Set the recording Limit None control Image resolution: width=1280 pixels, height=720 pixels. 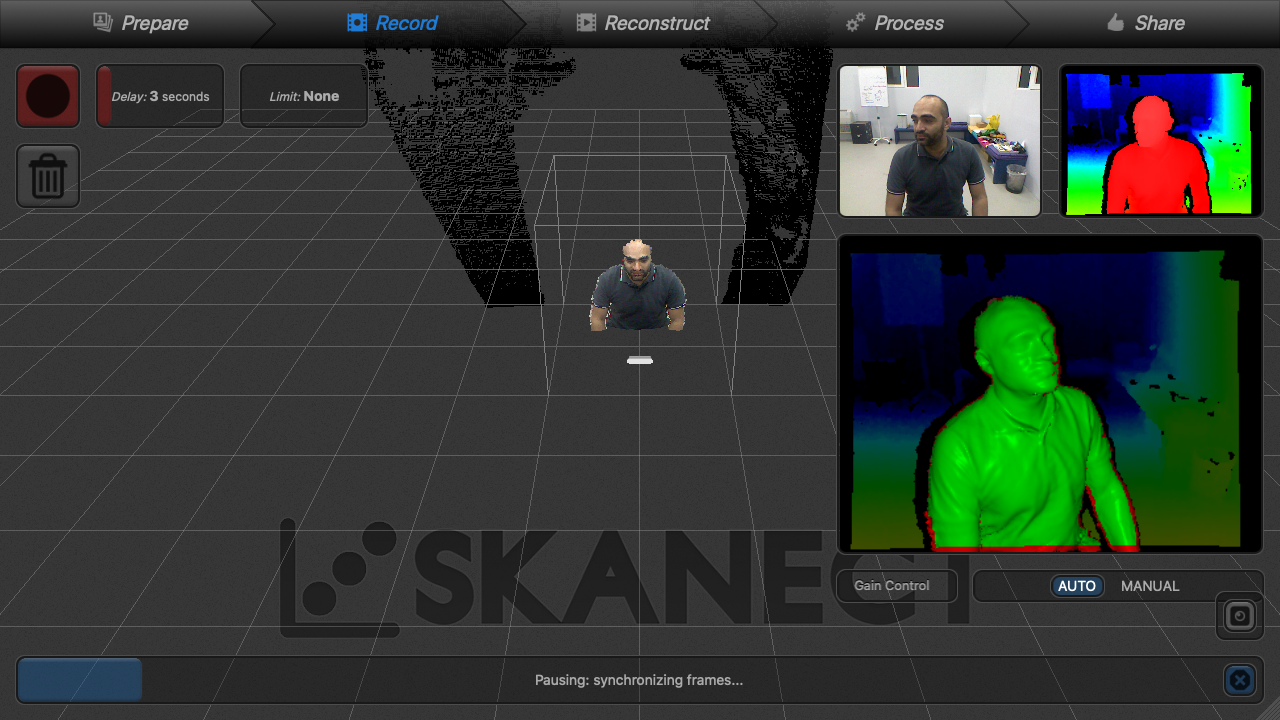click(x=304, y=96)
